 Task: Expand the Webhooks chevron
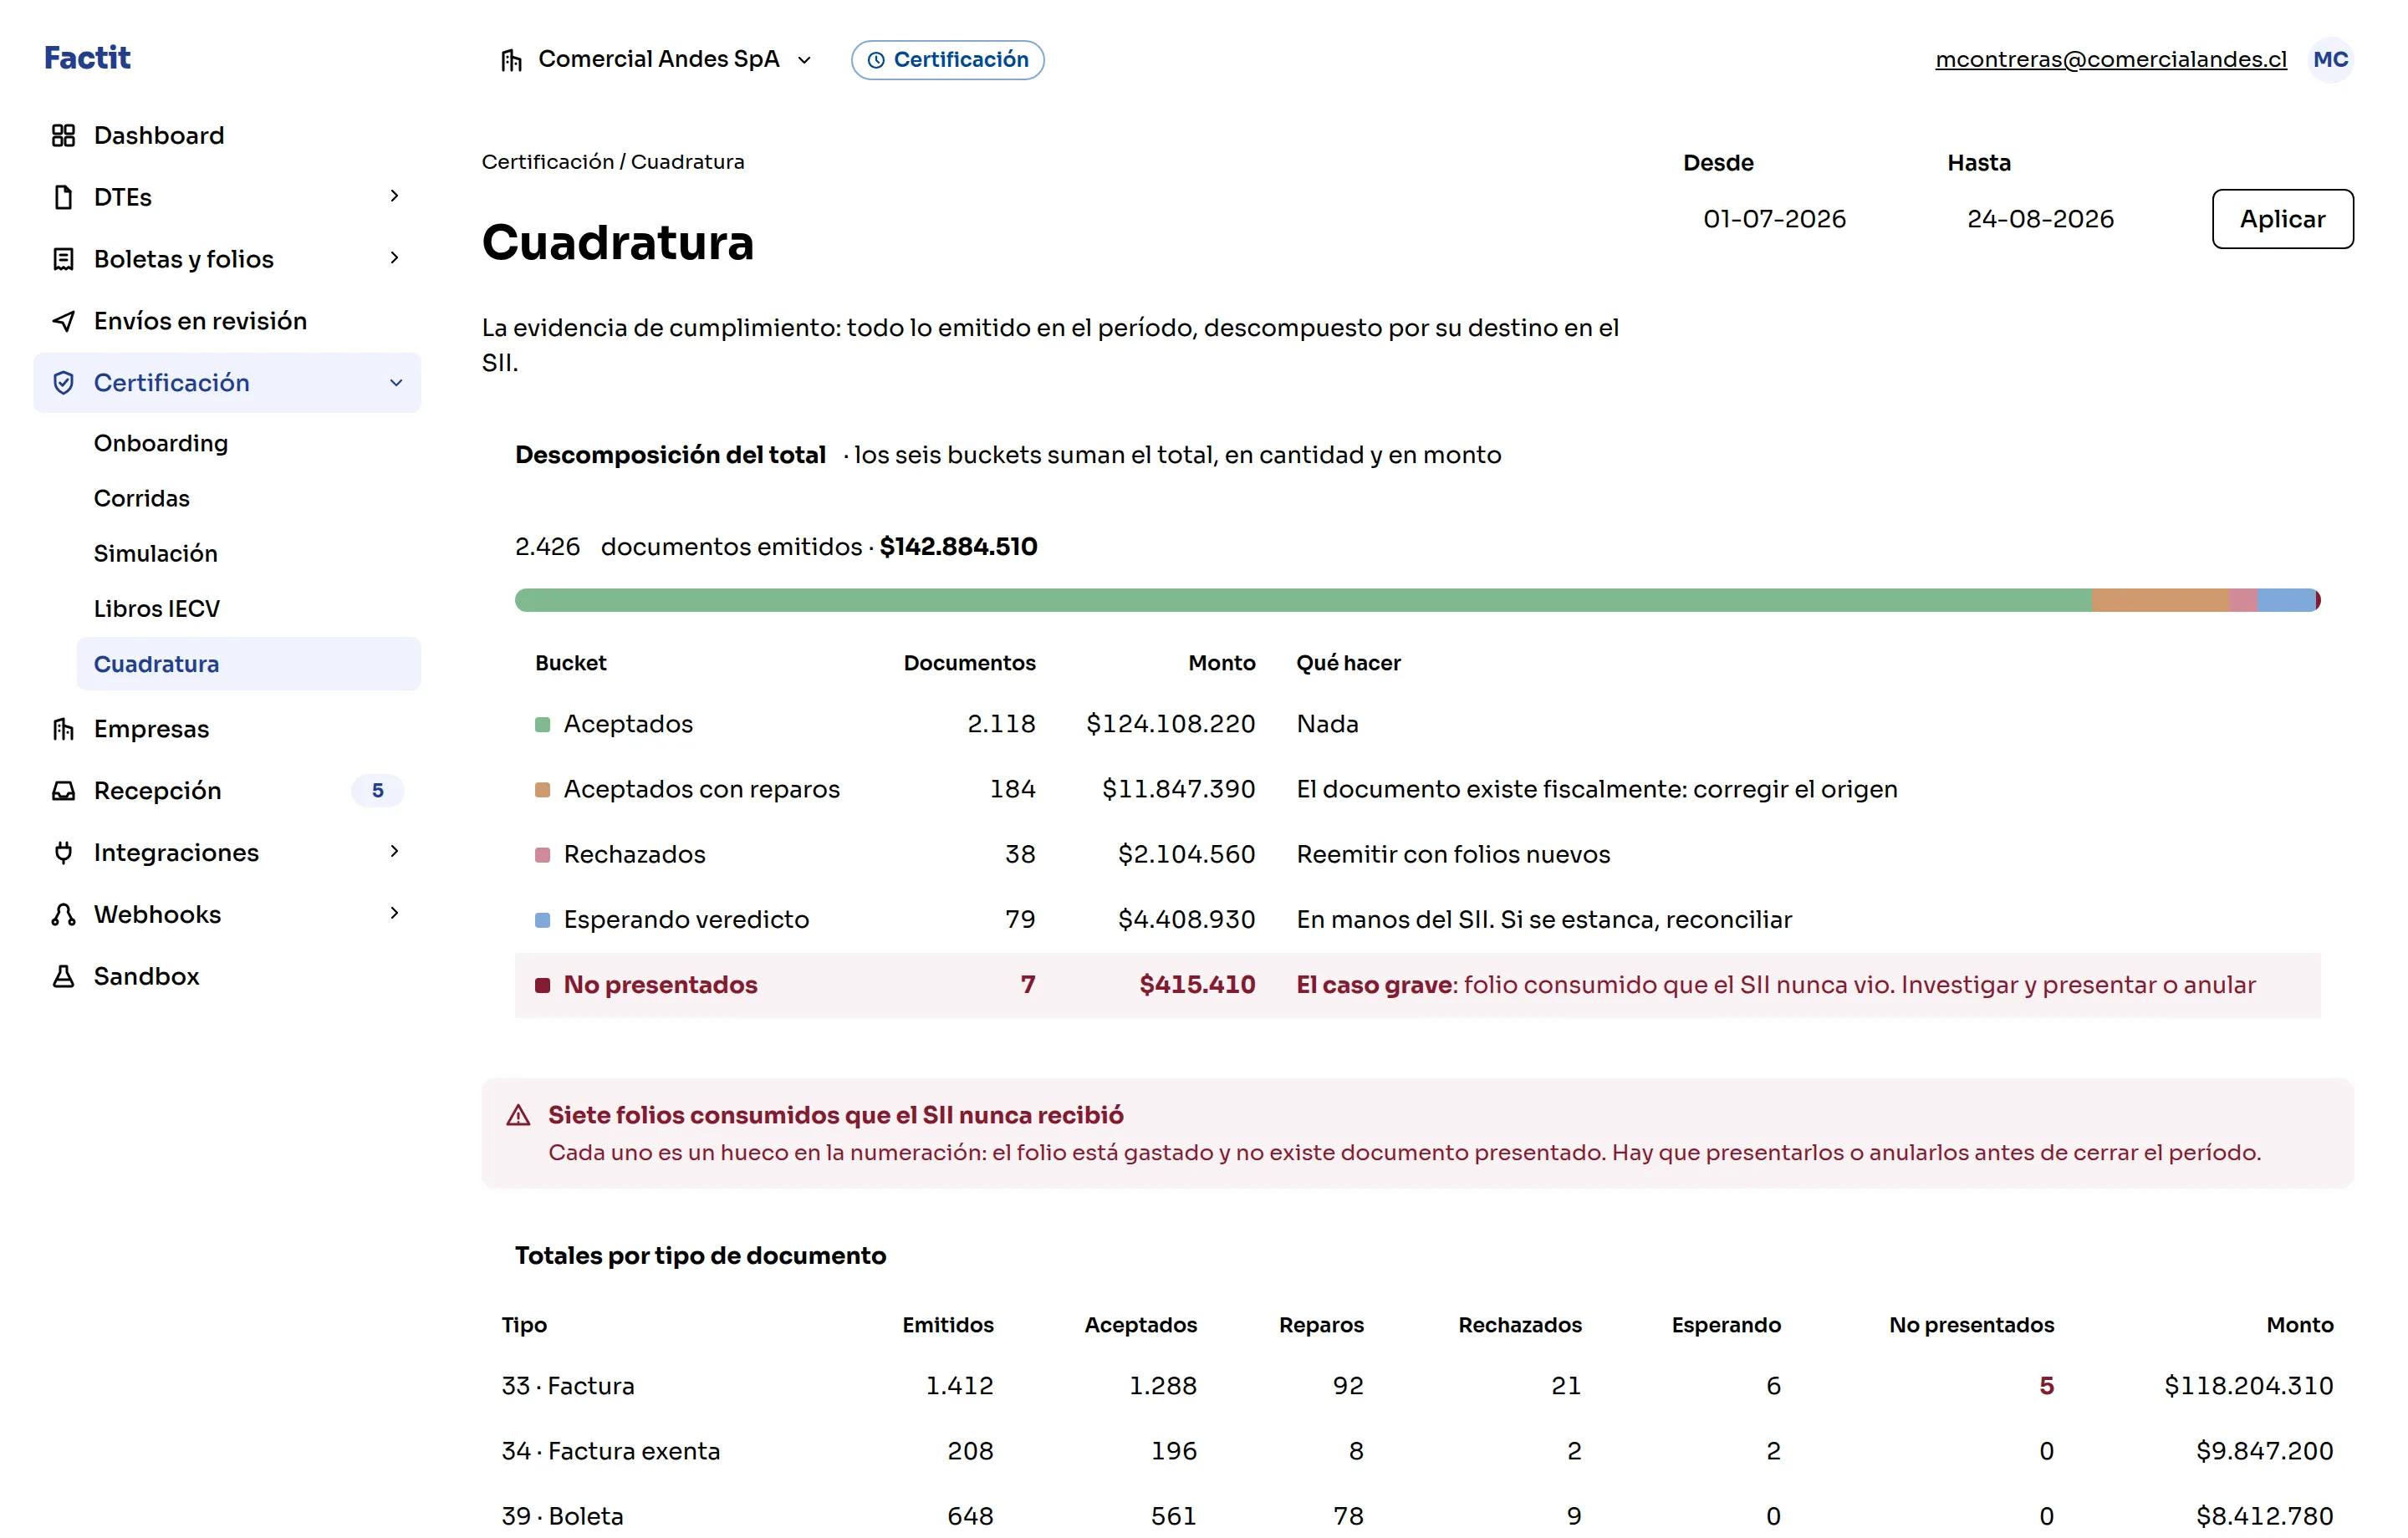pyautogui.click(x=394, y=914)
